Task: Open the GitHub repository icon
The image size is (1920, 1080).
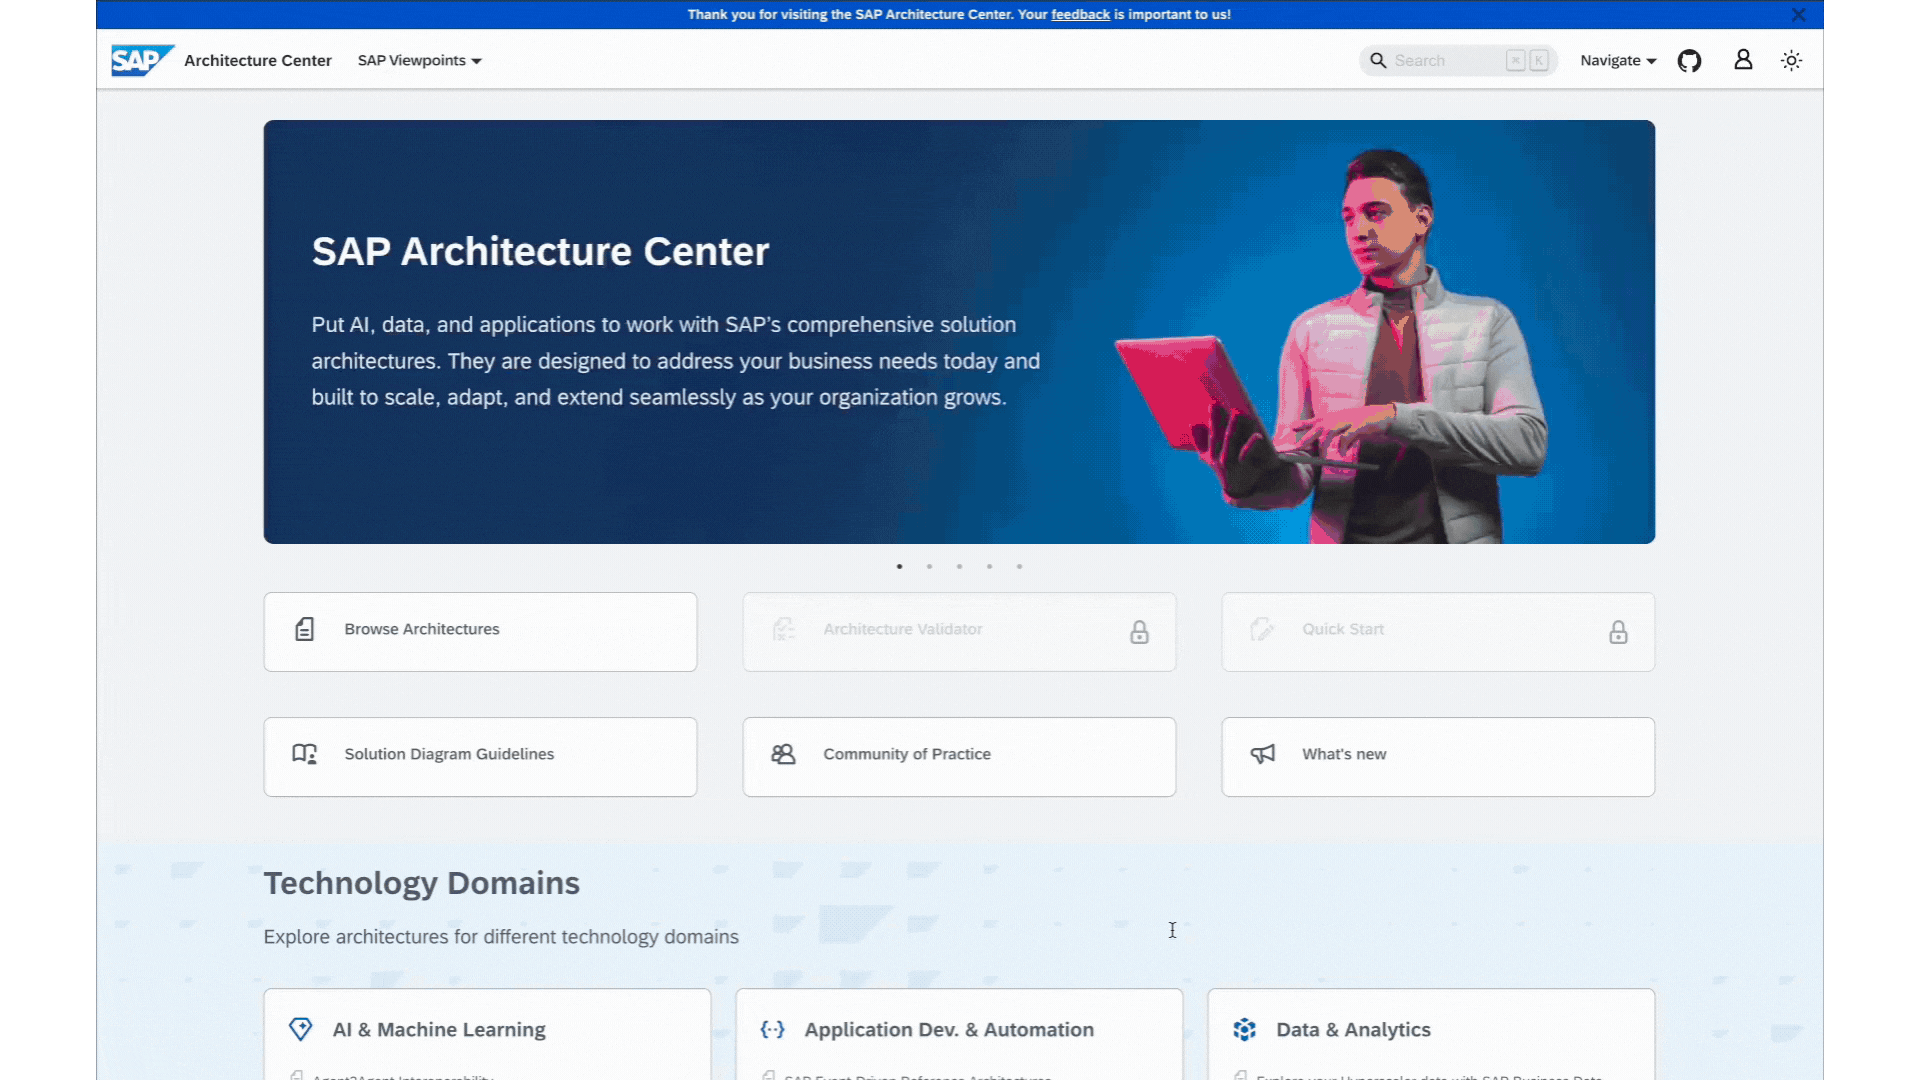Action: [x=1689, y=61]
